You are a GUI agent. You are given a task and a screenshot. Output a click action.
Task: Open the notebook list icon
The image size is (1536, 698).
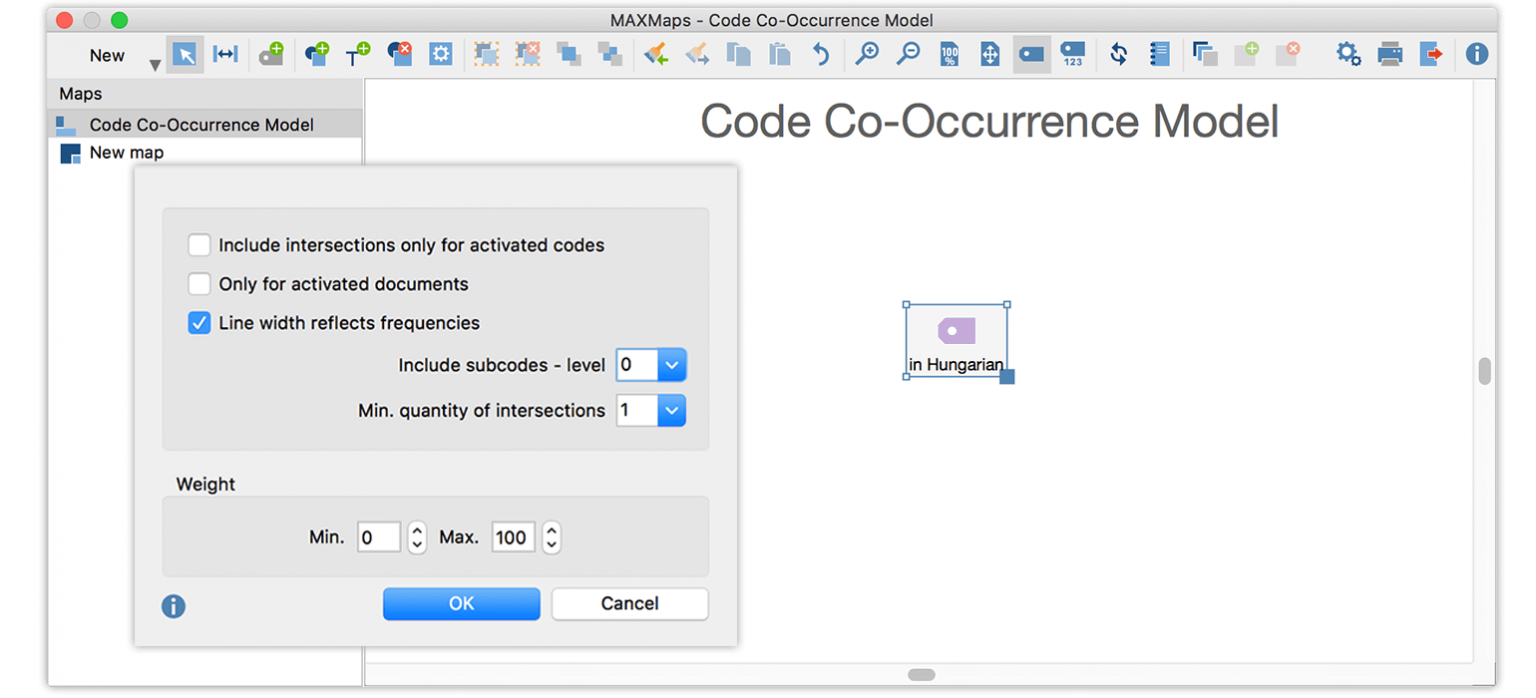click(x=1160, y=54)
